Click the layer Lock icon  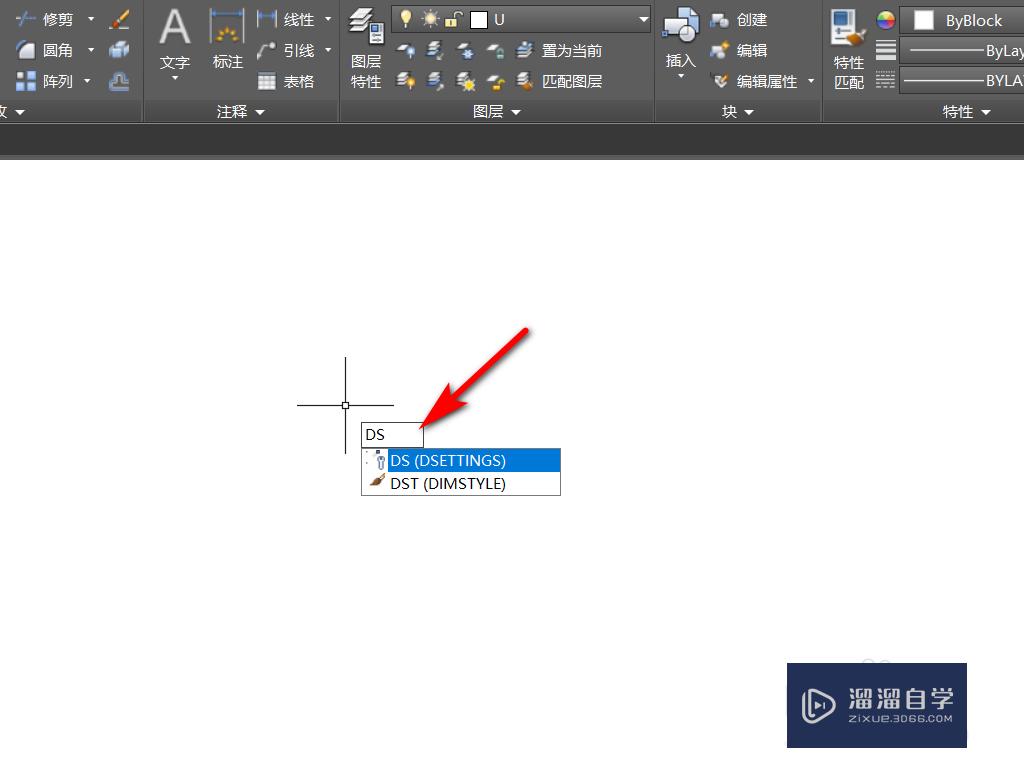coord(495,50)
